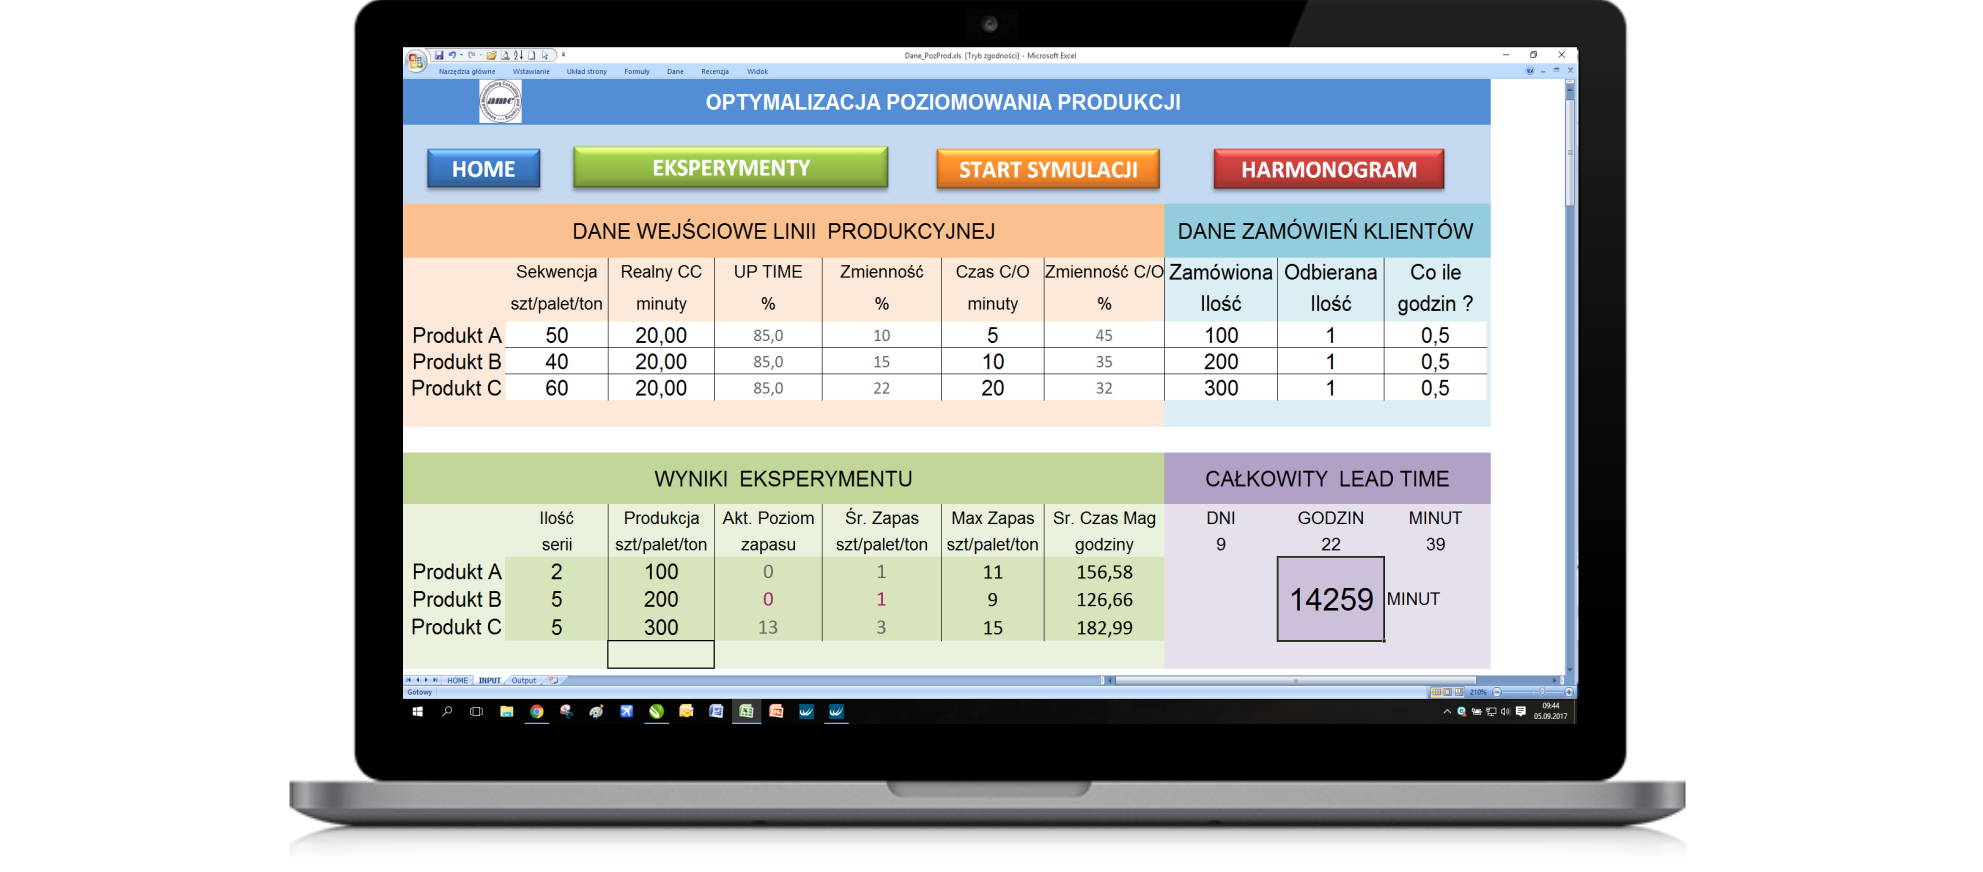Click the Print Preview icon in quick access toolbar
The width and height of the screenshot is (1983, 872).
pyautogui.click(x=505, y=55)
